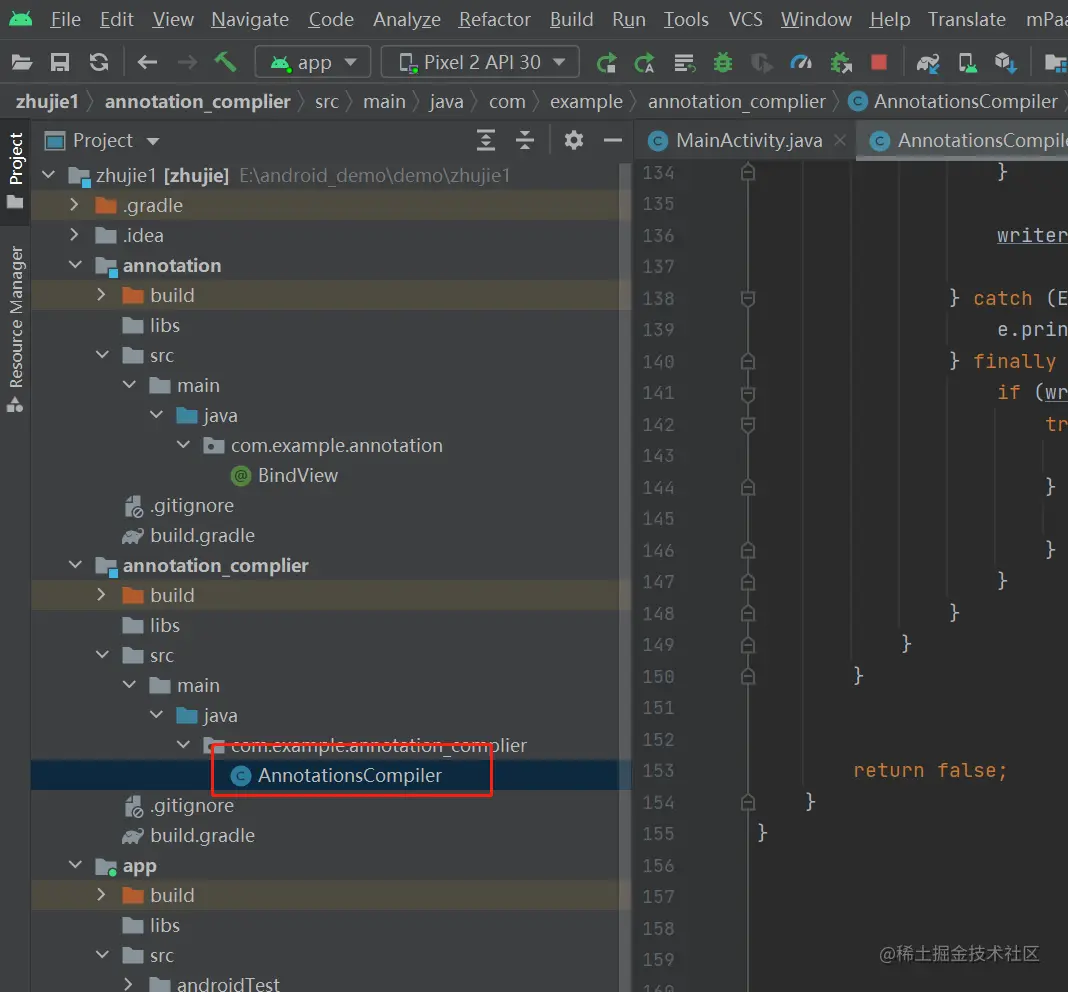Open the VCS menu
The height and width of the screenshot is (992, 1068).
[x=746, y=19]
